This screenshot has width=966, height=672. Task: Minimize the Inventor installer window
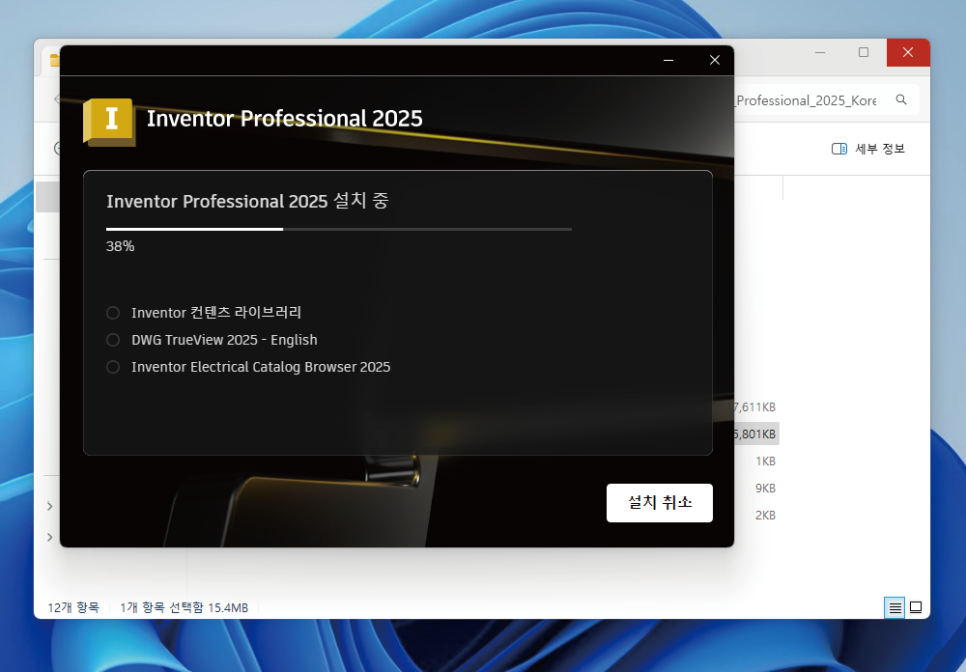pyautogui.click(x=668, y=60)
